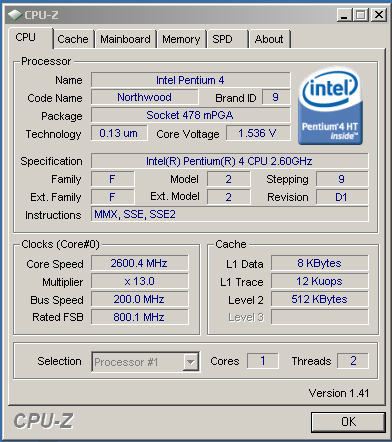Maximize the CPU-Z window

361,15
